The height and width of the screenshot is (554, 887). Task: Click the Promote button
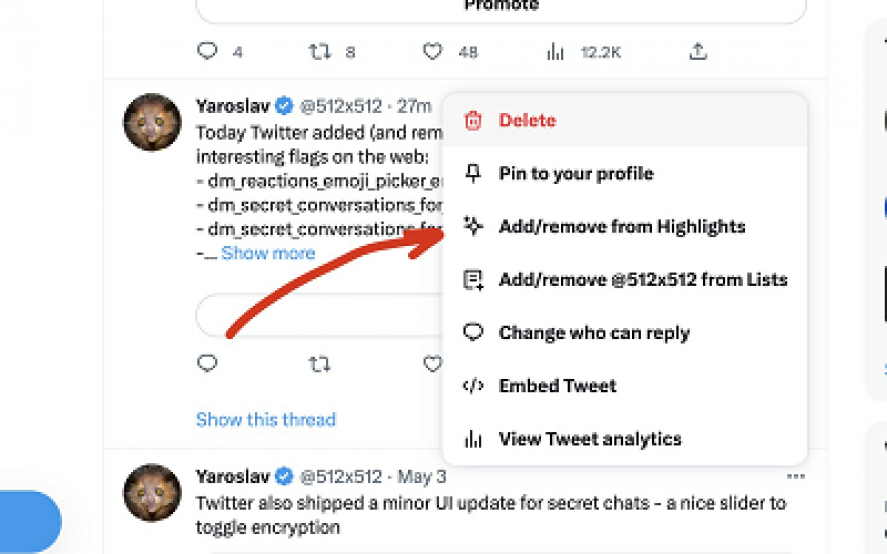point(501,7)
